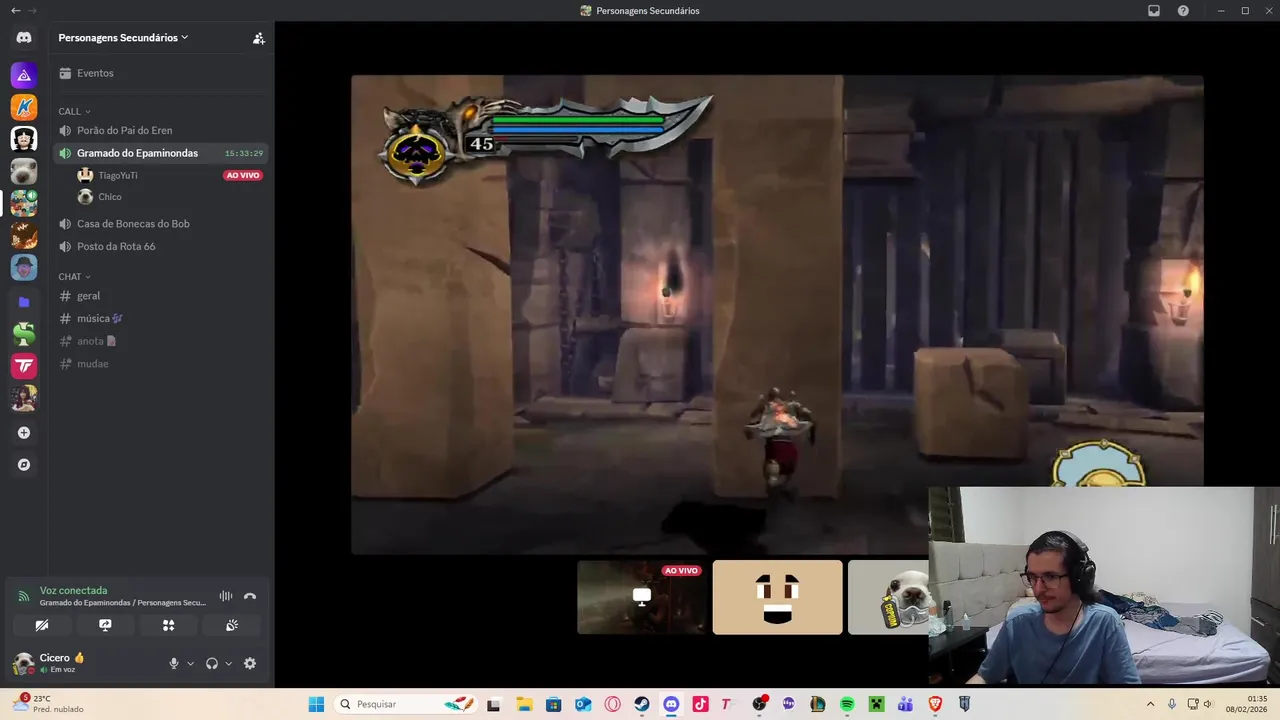
Task: Open the soundboard button
Action: pyautogui.click(x=232, y=625)
